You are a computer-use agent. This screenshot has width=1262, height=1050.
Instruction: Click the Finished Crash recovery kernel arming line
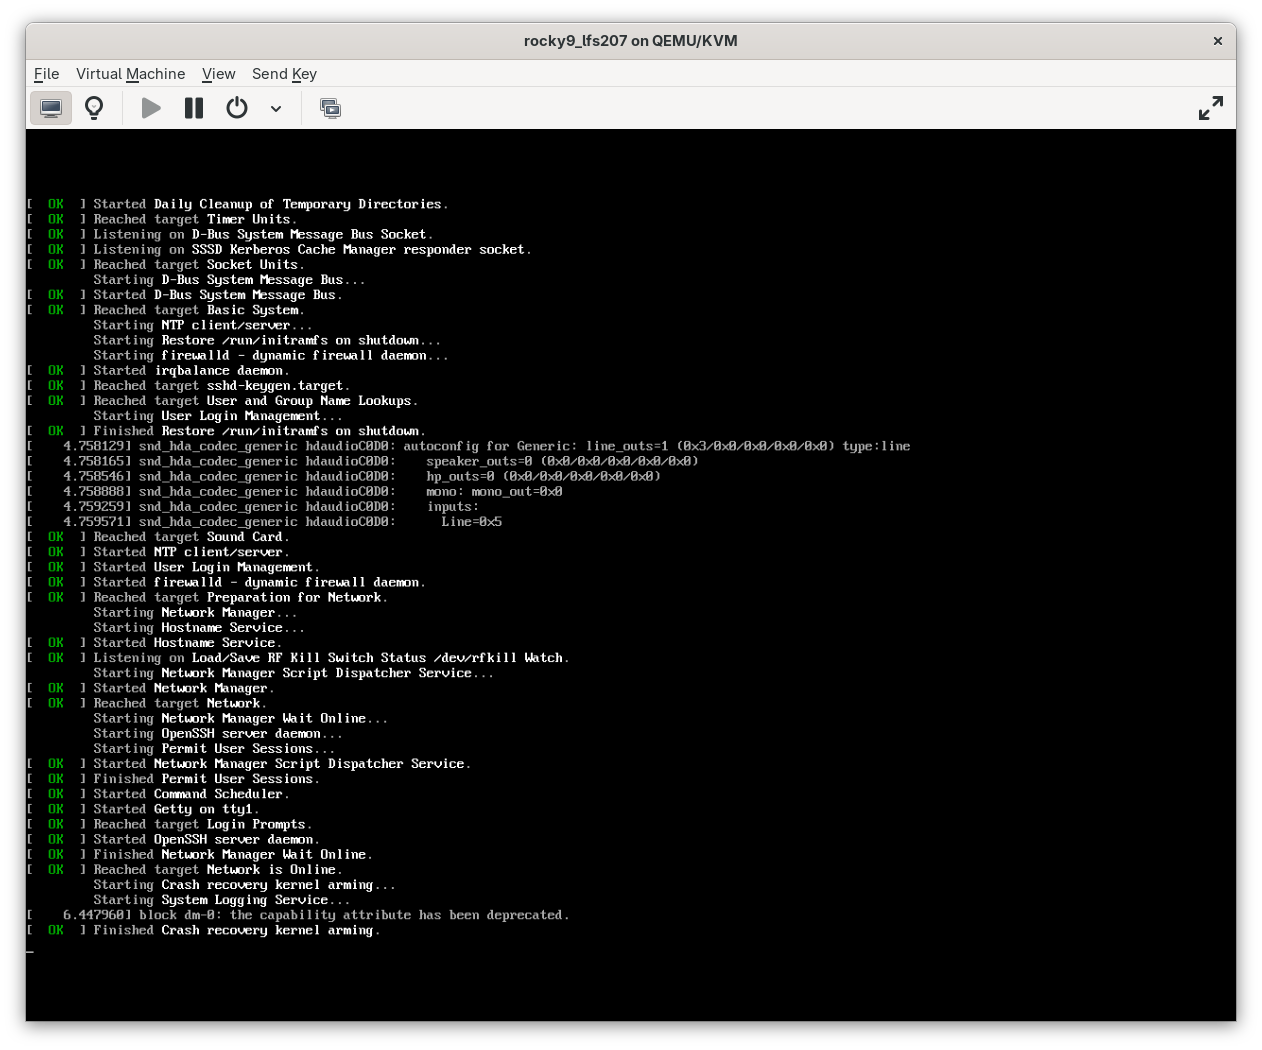(235, 929)
